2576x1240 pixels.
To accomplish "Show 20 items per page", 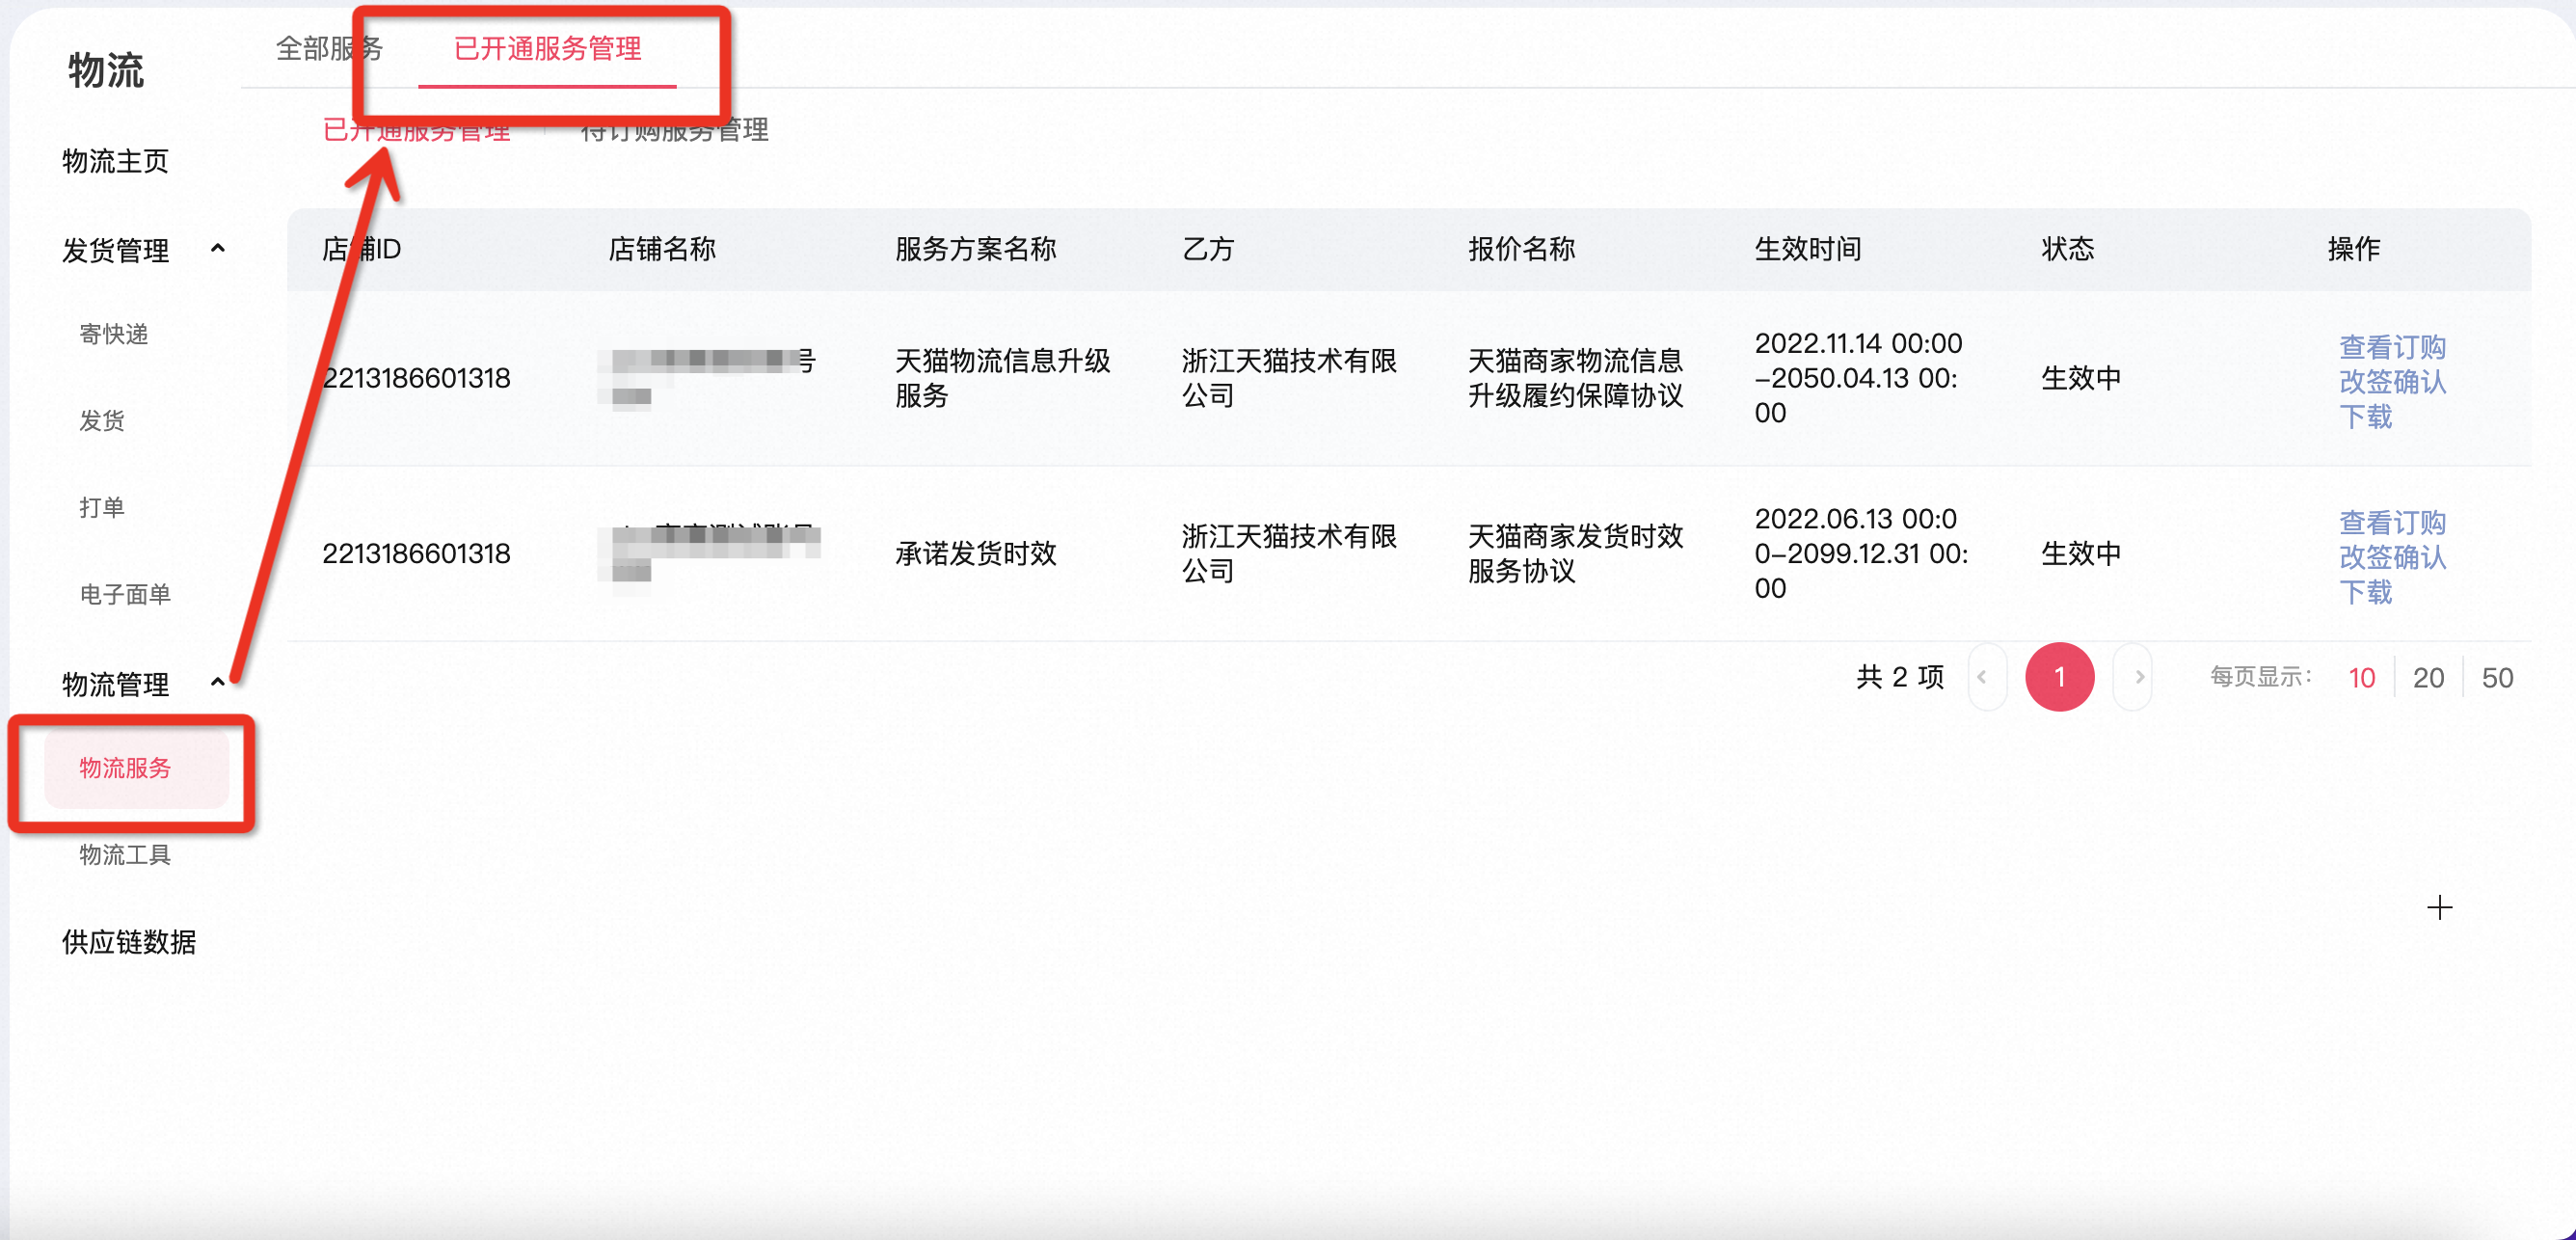I will pos(2428,678).
